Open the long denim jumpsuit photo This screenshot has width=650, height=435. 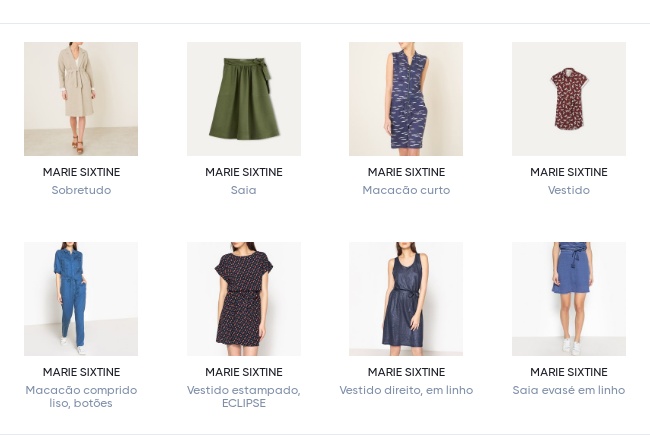pyautogui.click(x=81, y=299)
